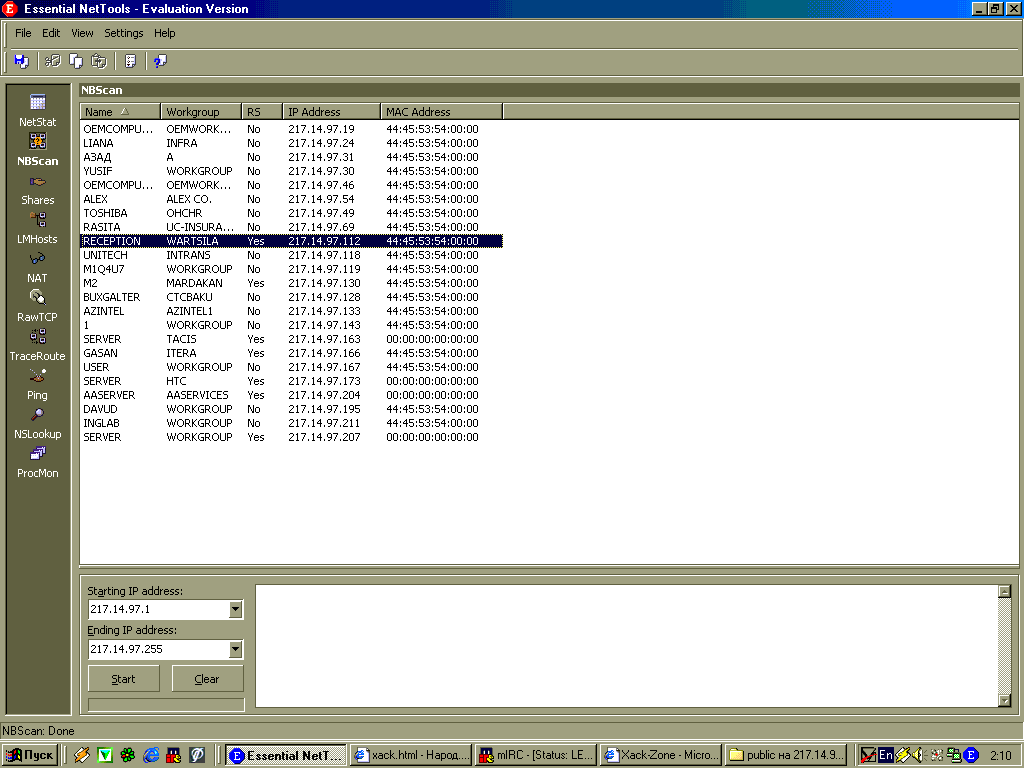Switch to the NetStat tool
The image size is (1024, 768).
(x=38, y=110)
